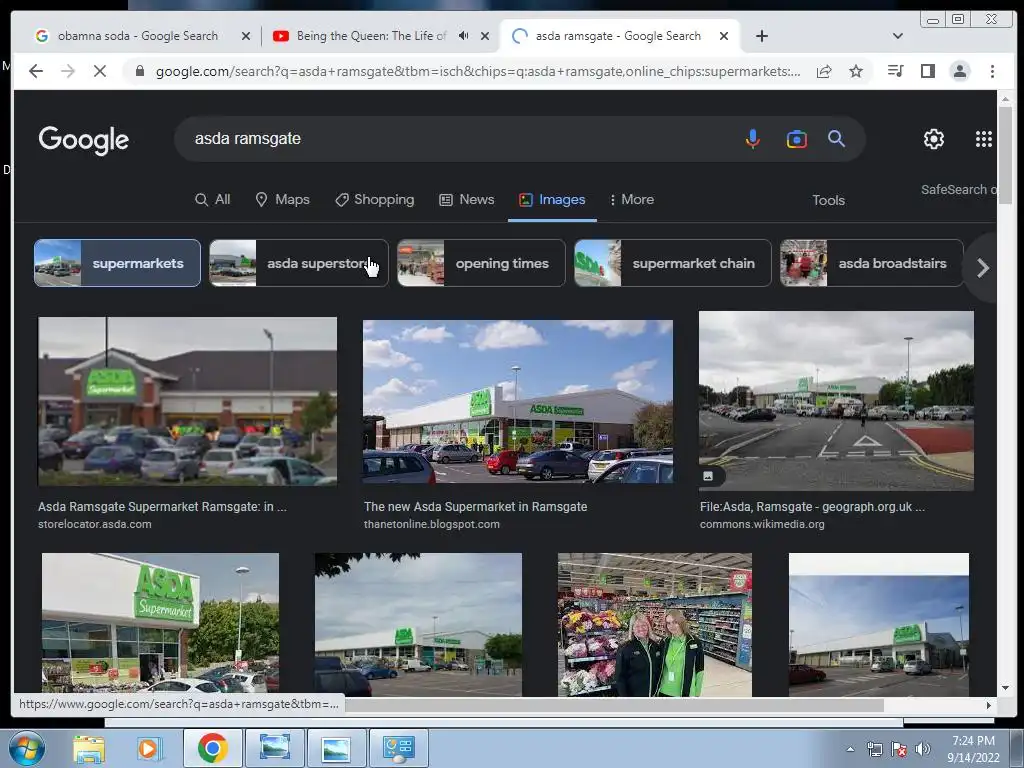Click the horizontal scrollbar right arrow
Image resolution: width=1024 pixels, height=768 pixels.
(x=989, y=705)
